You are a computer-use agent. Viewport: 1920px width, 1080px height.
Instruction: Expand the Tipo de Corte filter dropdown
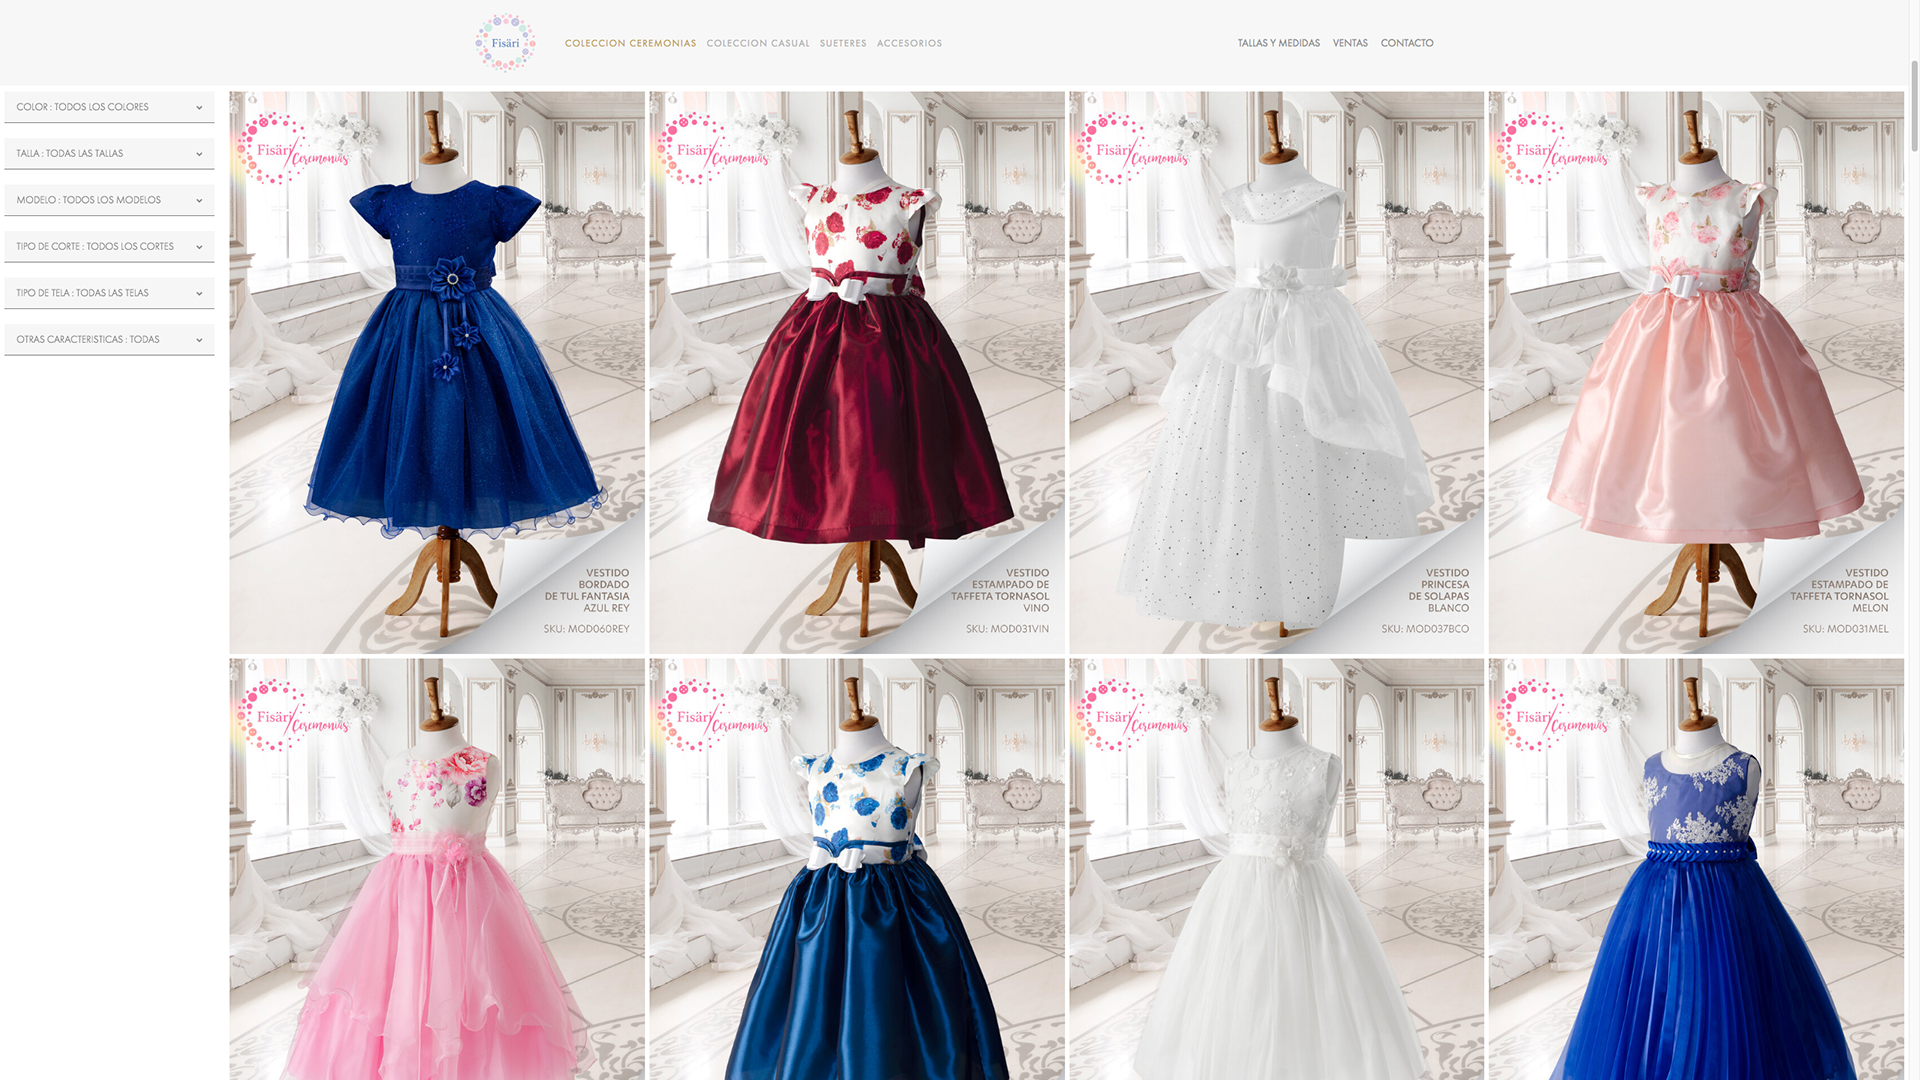tap(109, 247)
